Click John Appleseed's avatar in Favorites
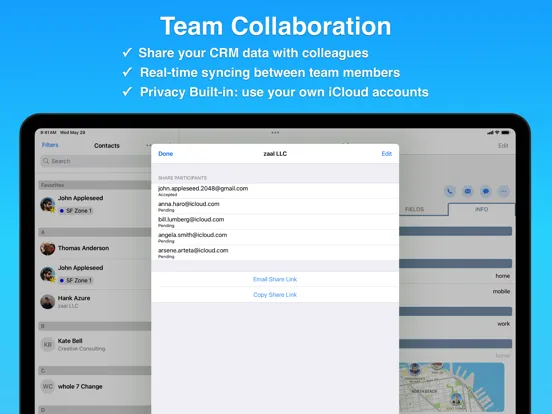Viewport: 552px width, 414px height. click(x=48, y=205)
